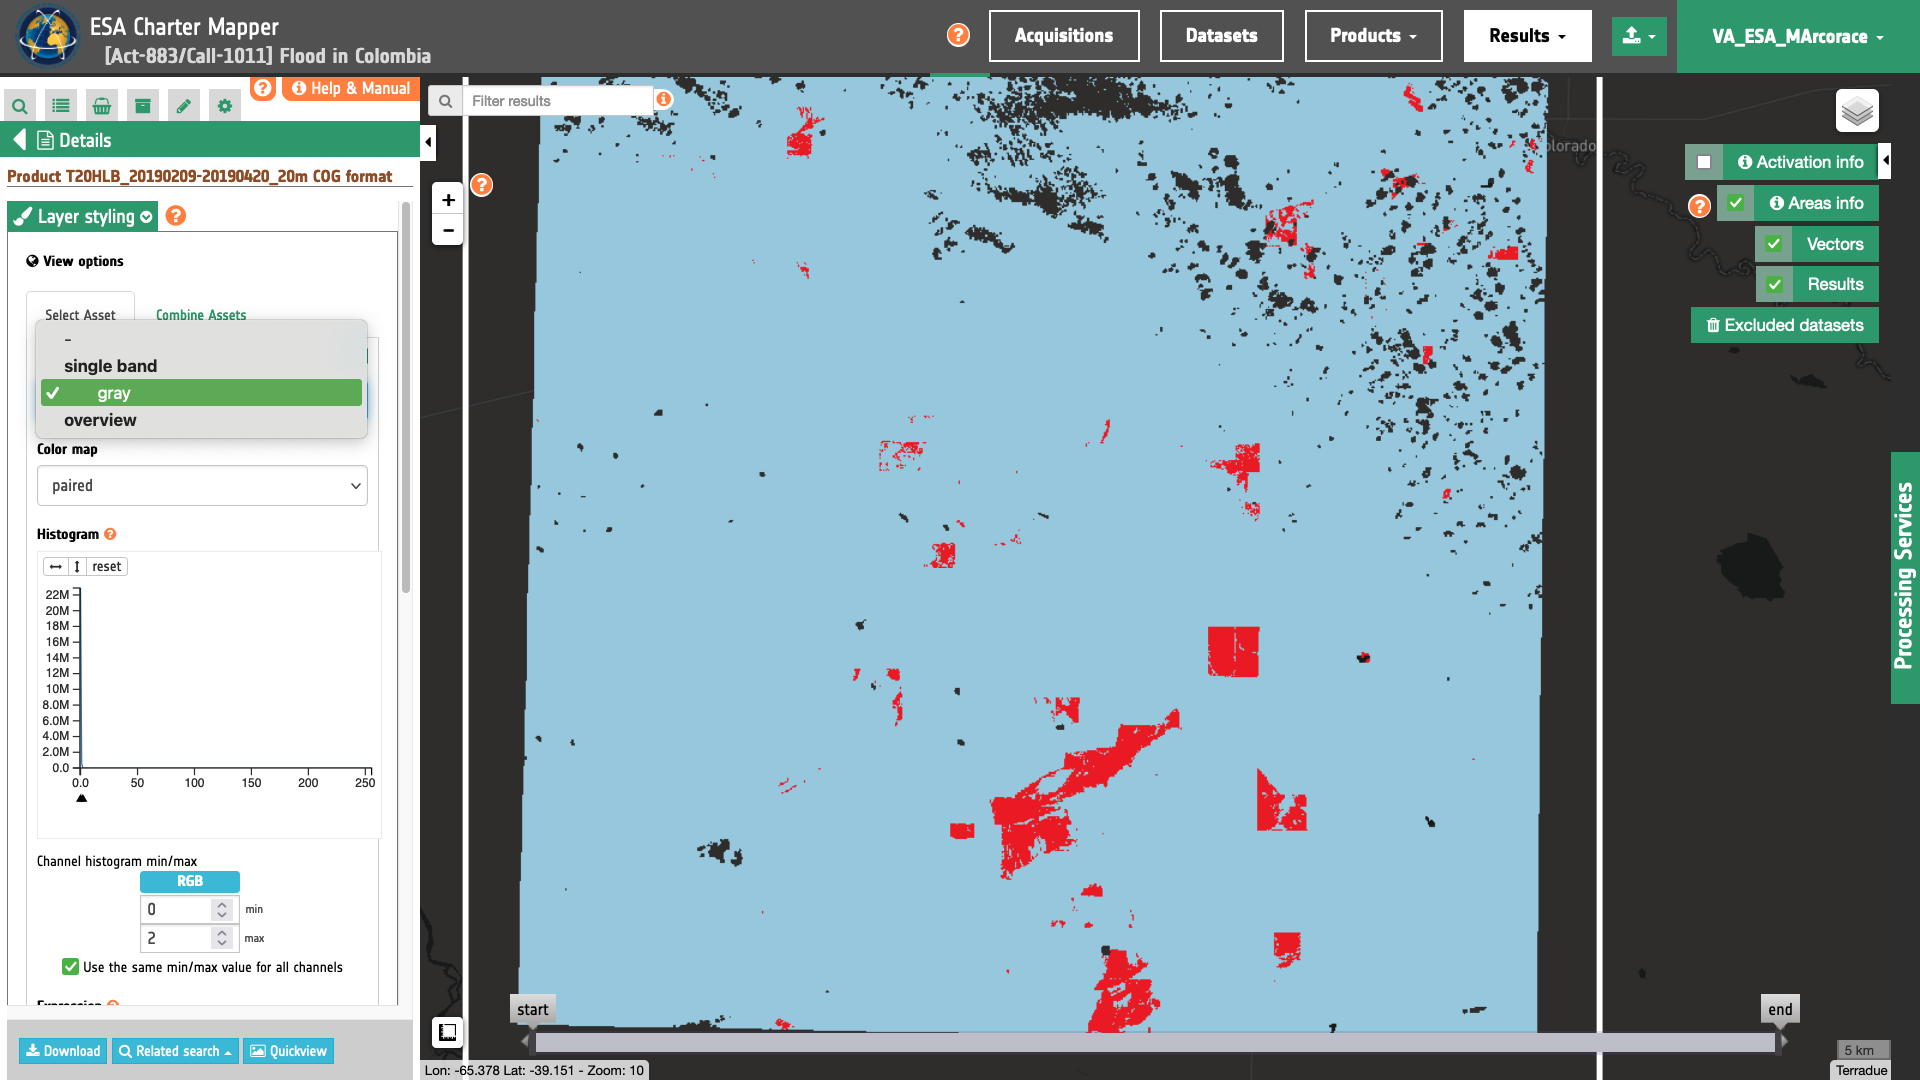Open the settings gear icon
The width and height of the screenshot is (1920, 1080).
pos(225,105)
